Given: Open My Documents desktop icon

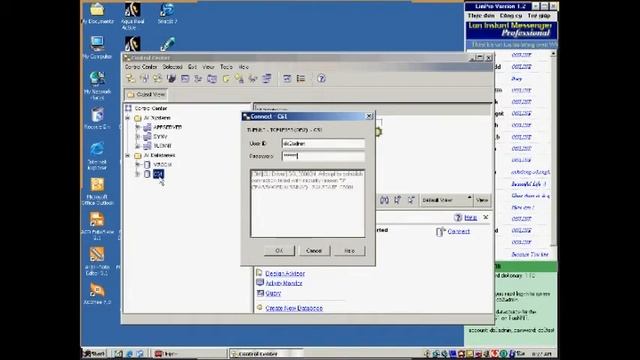Looking at the screenshot, I should pyautogui.click(x=98, y=13).
